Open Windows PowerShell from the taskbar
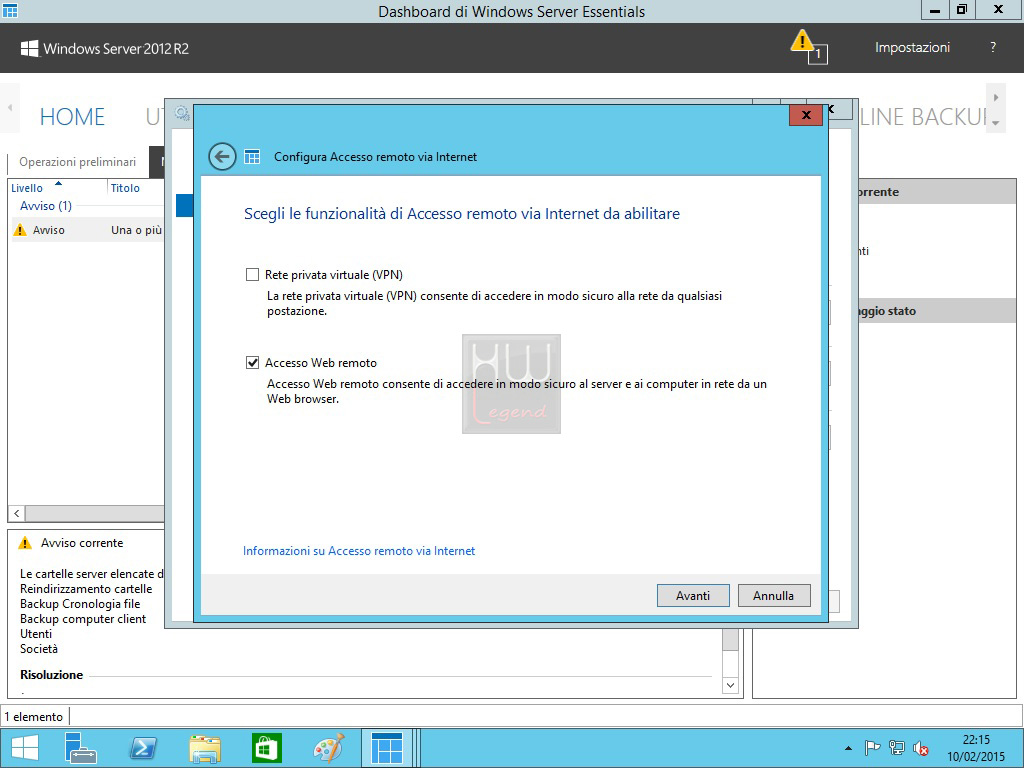The width and height of the screenshot is (1024, 768). [143, 748]
